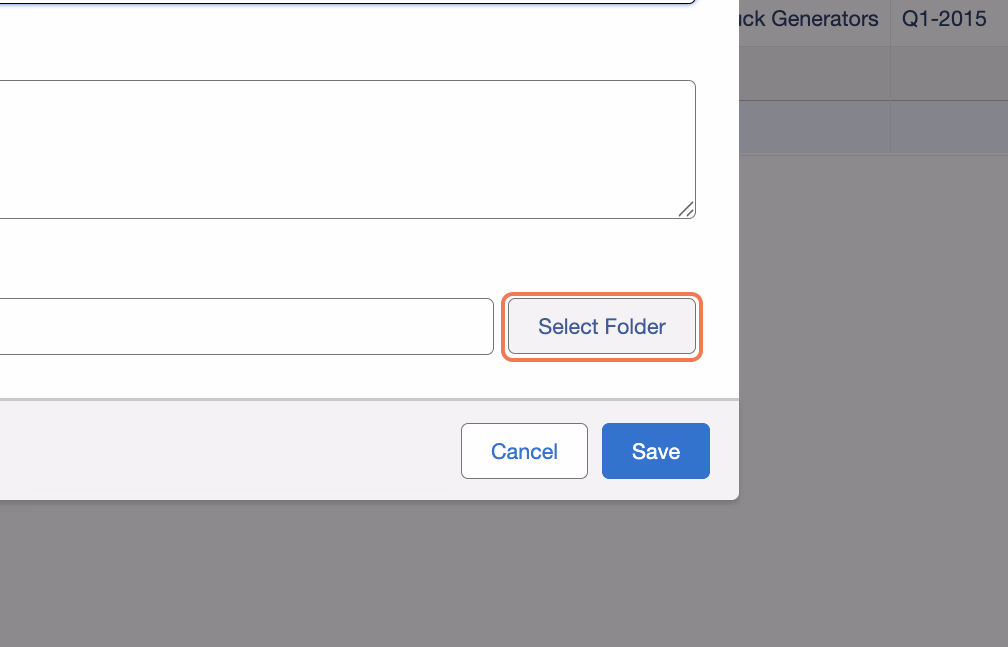Select highlighted row cell under Generators column
The width and height of the screenshot is (1008, 647).
coord(814,127)
